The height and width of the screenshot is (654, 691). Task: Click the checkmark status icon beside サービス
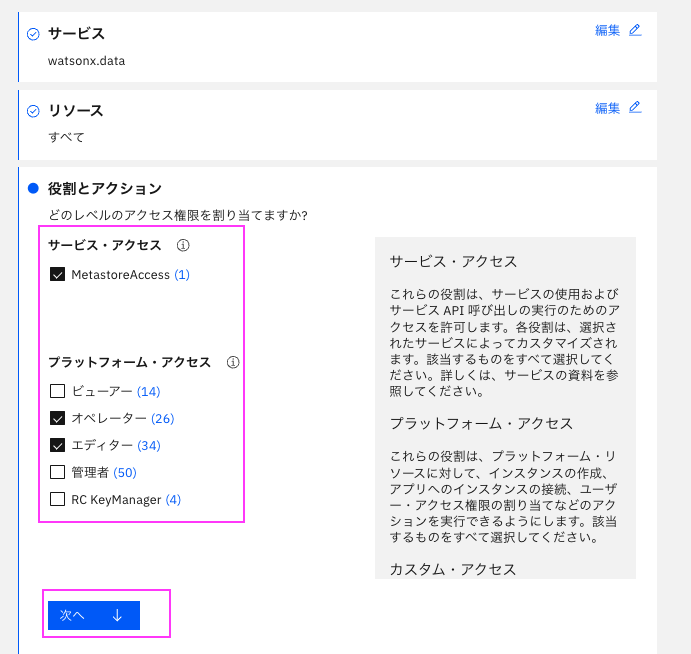pyautogui.click(x=33, y=34)
